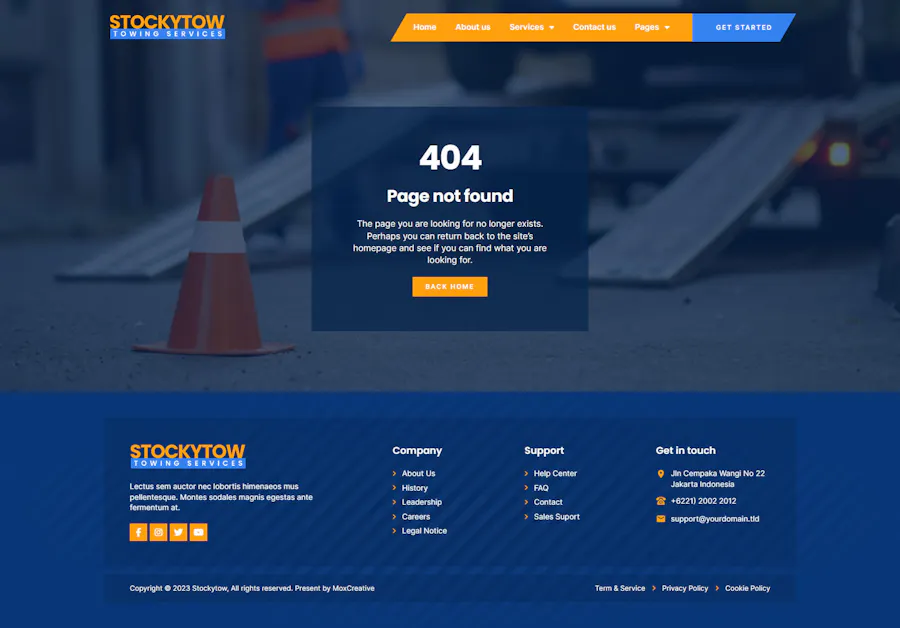Click the 404 heading
The height and width of the screenshot is (628, 900).
(451, 157)
